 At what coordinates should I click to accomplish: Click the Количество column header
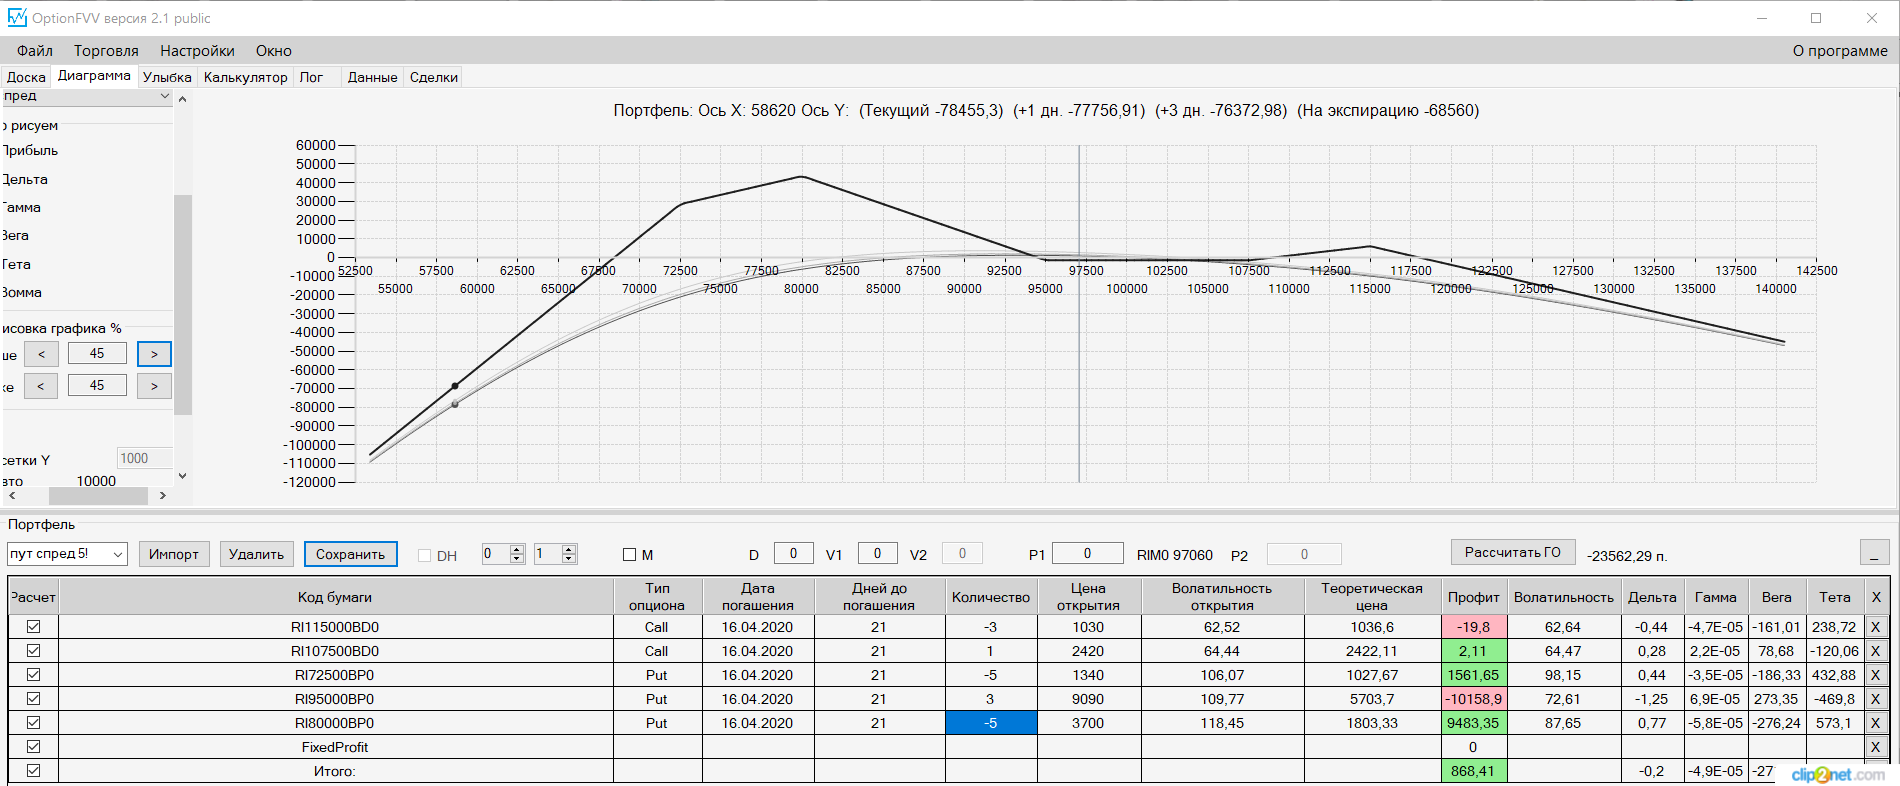coord(991,597)
